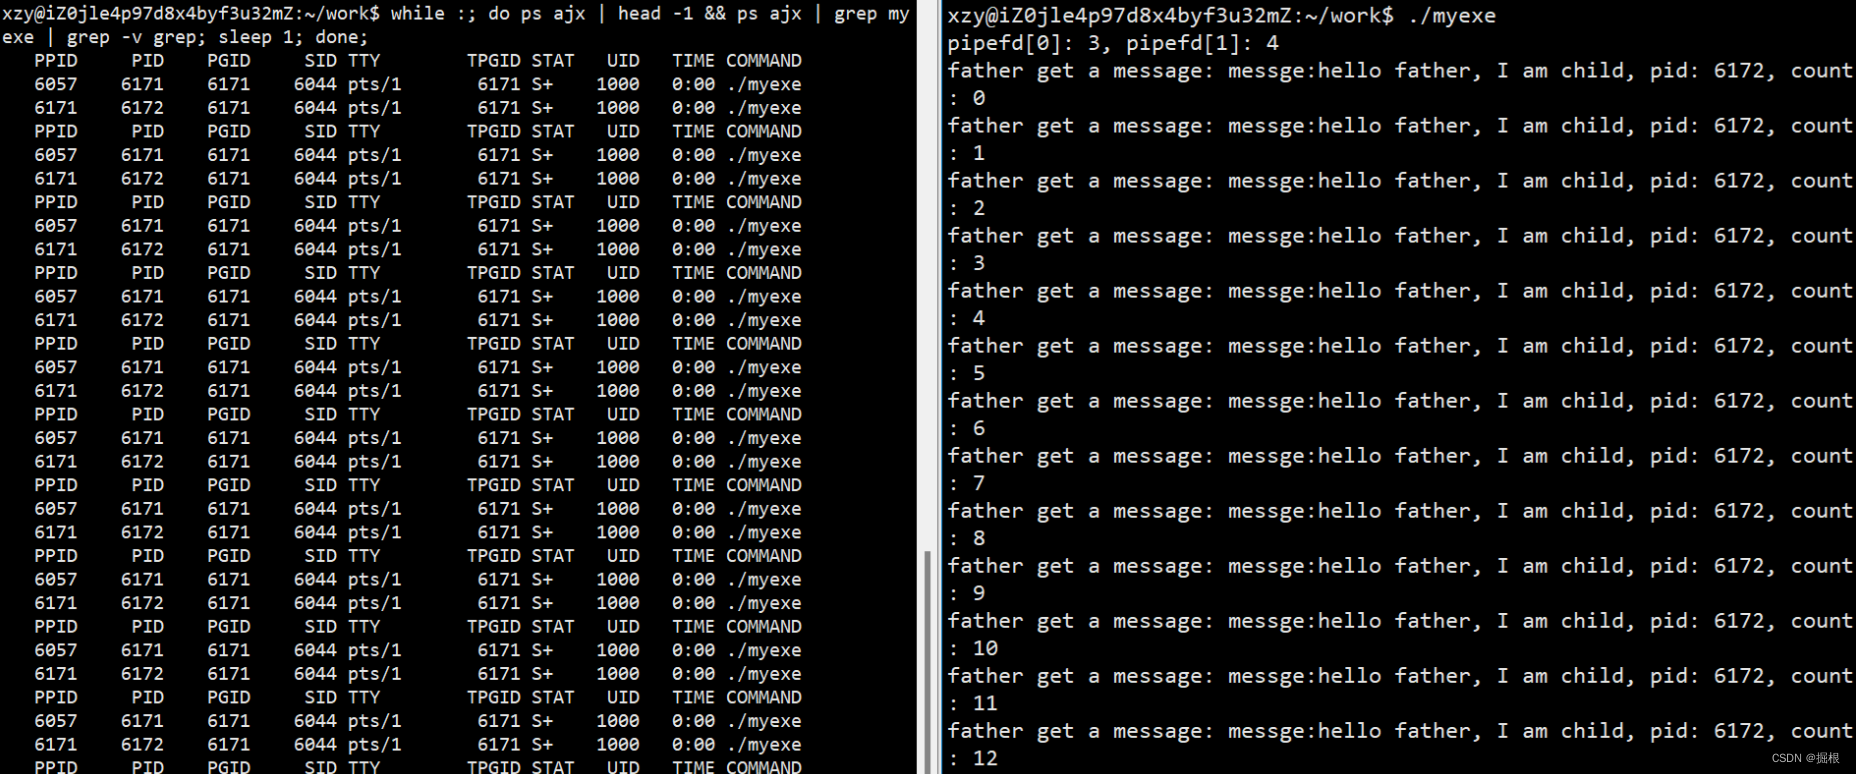Click the count value ": 5" output line
The image size is (1856, 774).
pyautogui.click(x=967, y=373)
